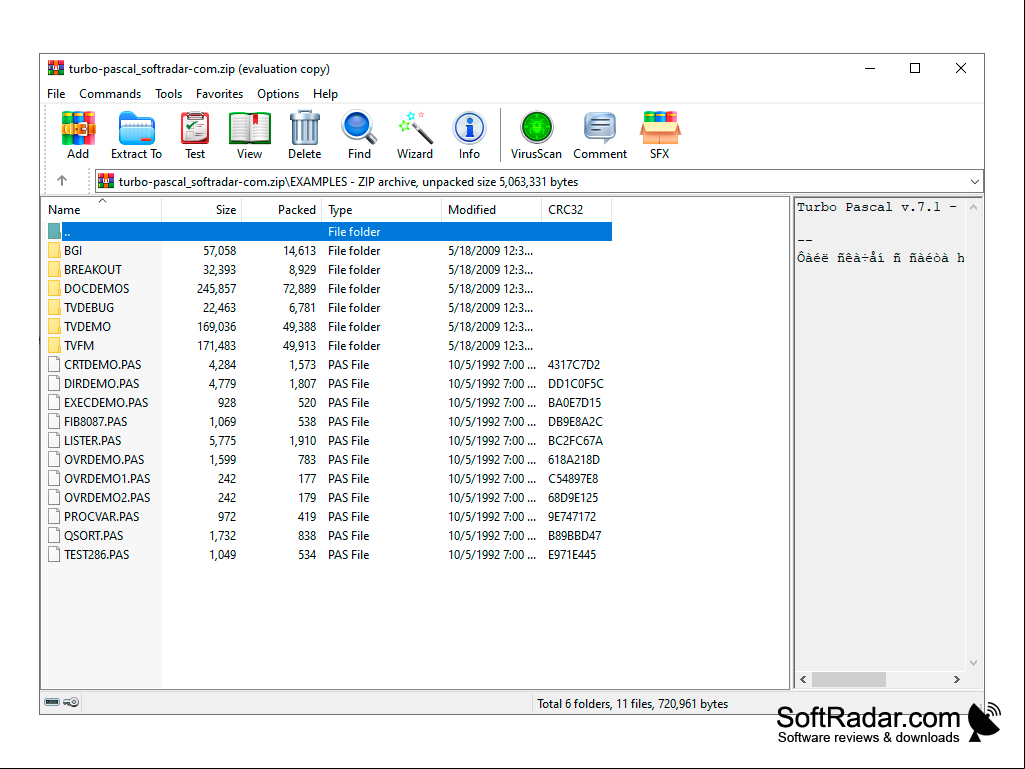Sort by the CRC32 column header
The width and height of the screenshot is (1025, 769).
click(x=577, y=209)
